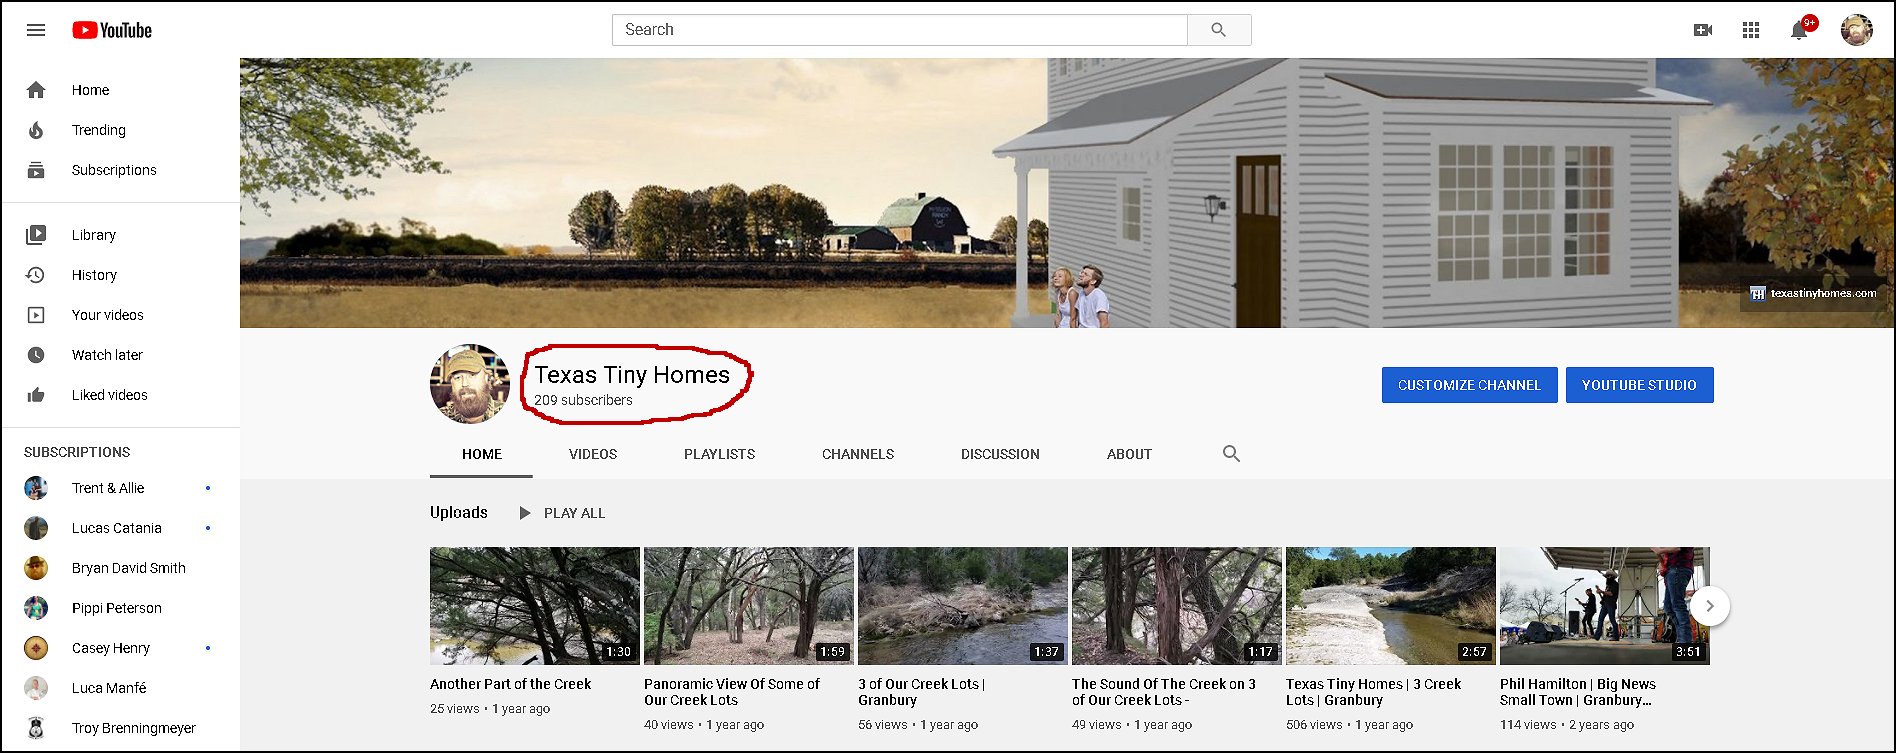Viewport: 1896px width, 753px height.
Task: Click 'Phil Hamilton | Big News' title
Action: pos(1578,692)
